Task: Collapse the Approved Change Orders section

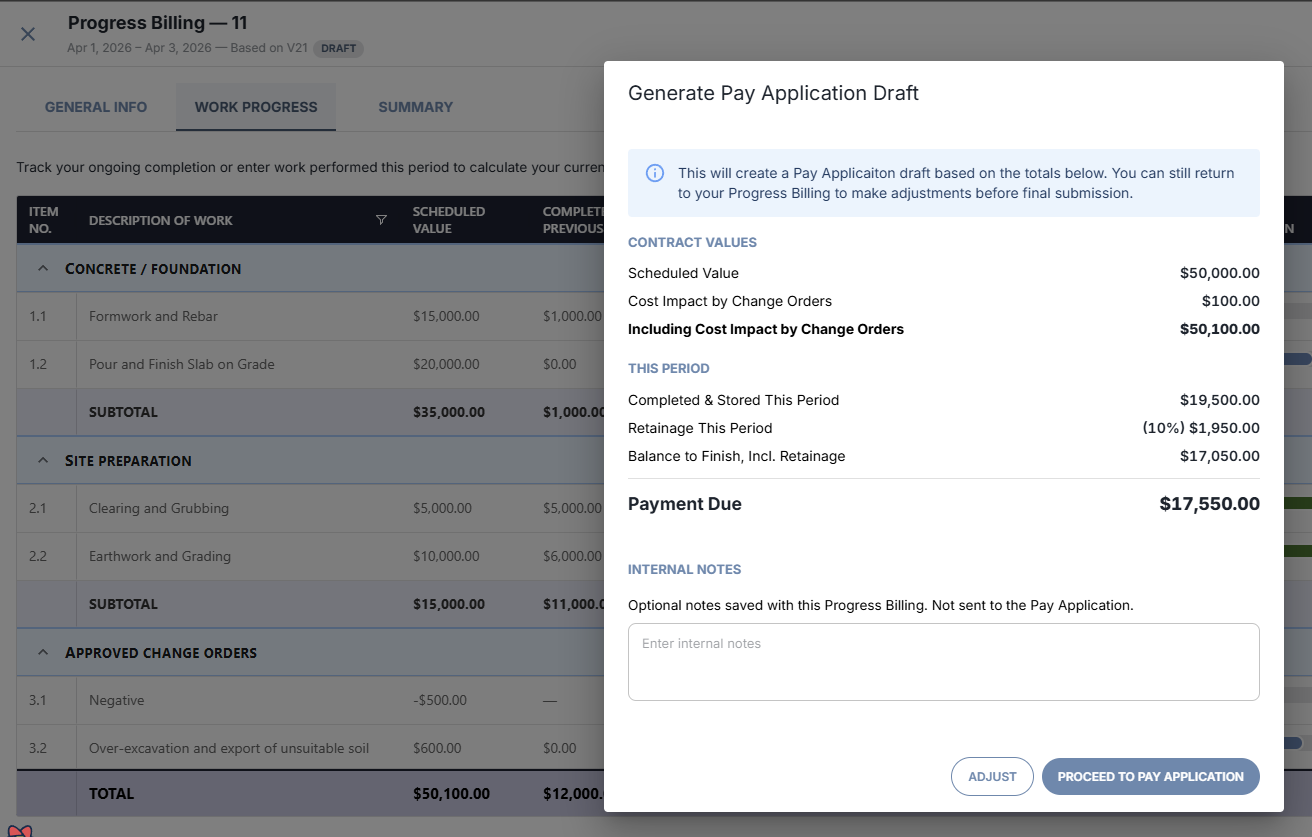Action: click(x=43, y=653)
